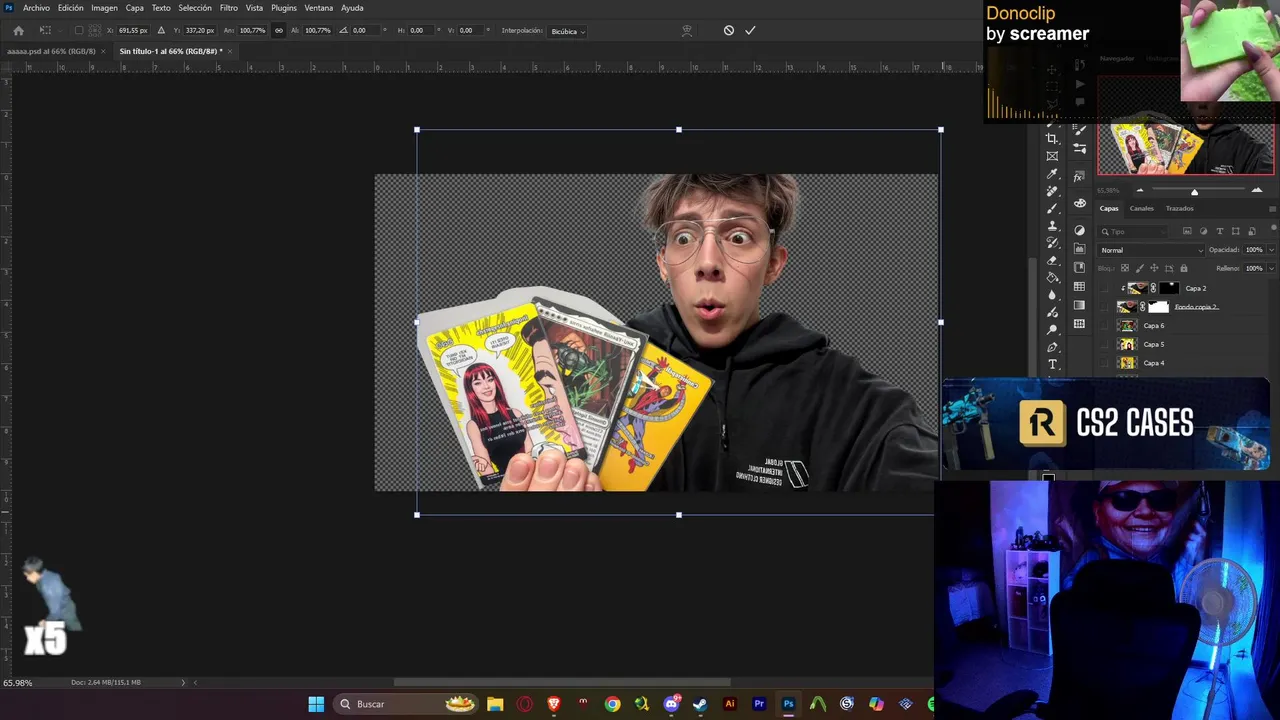The width and height of the screenshot is (1280, 720).
Task: Open the Swatches grid panel icon
Action: click(1080, 287)
